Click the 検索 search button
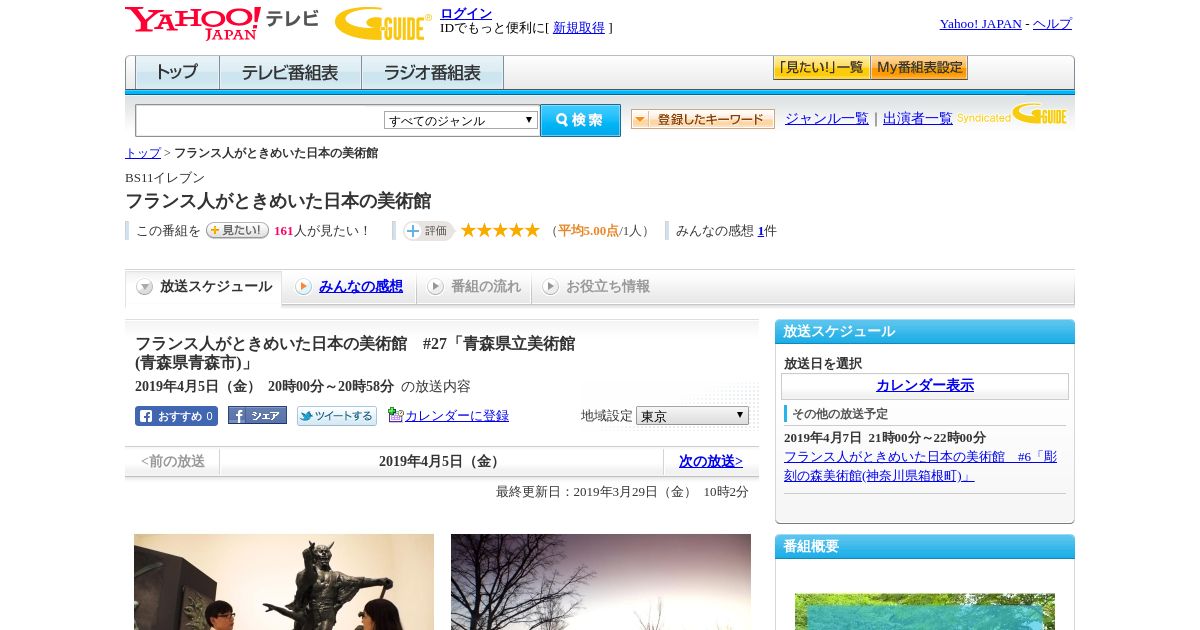 click(x=580, y=120)
